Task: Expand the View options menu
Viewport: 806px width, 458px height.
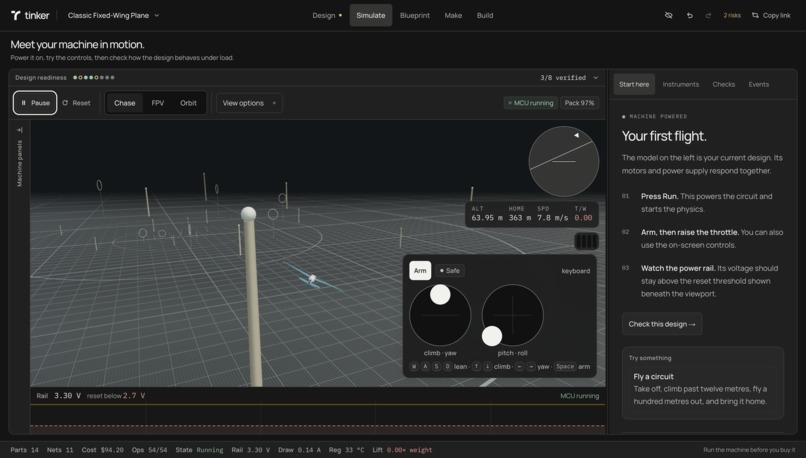Action: pyautogui.click(x=249, y=103)
